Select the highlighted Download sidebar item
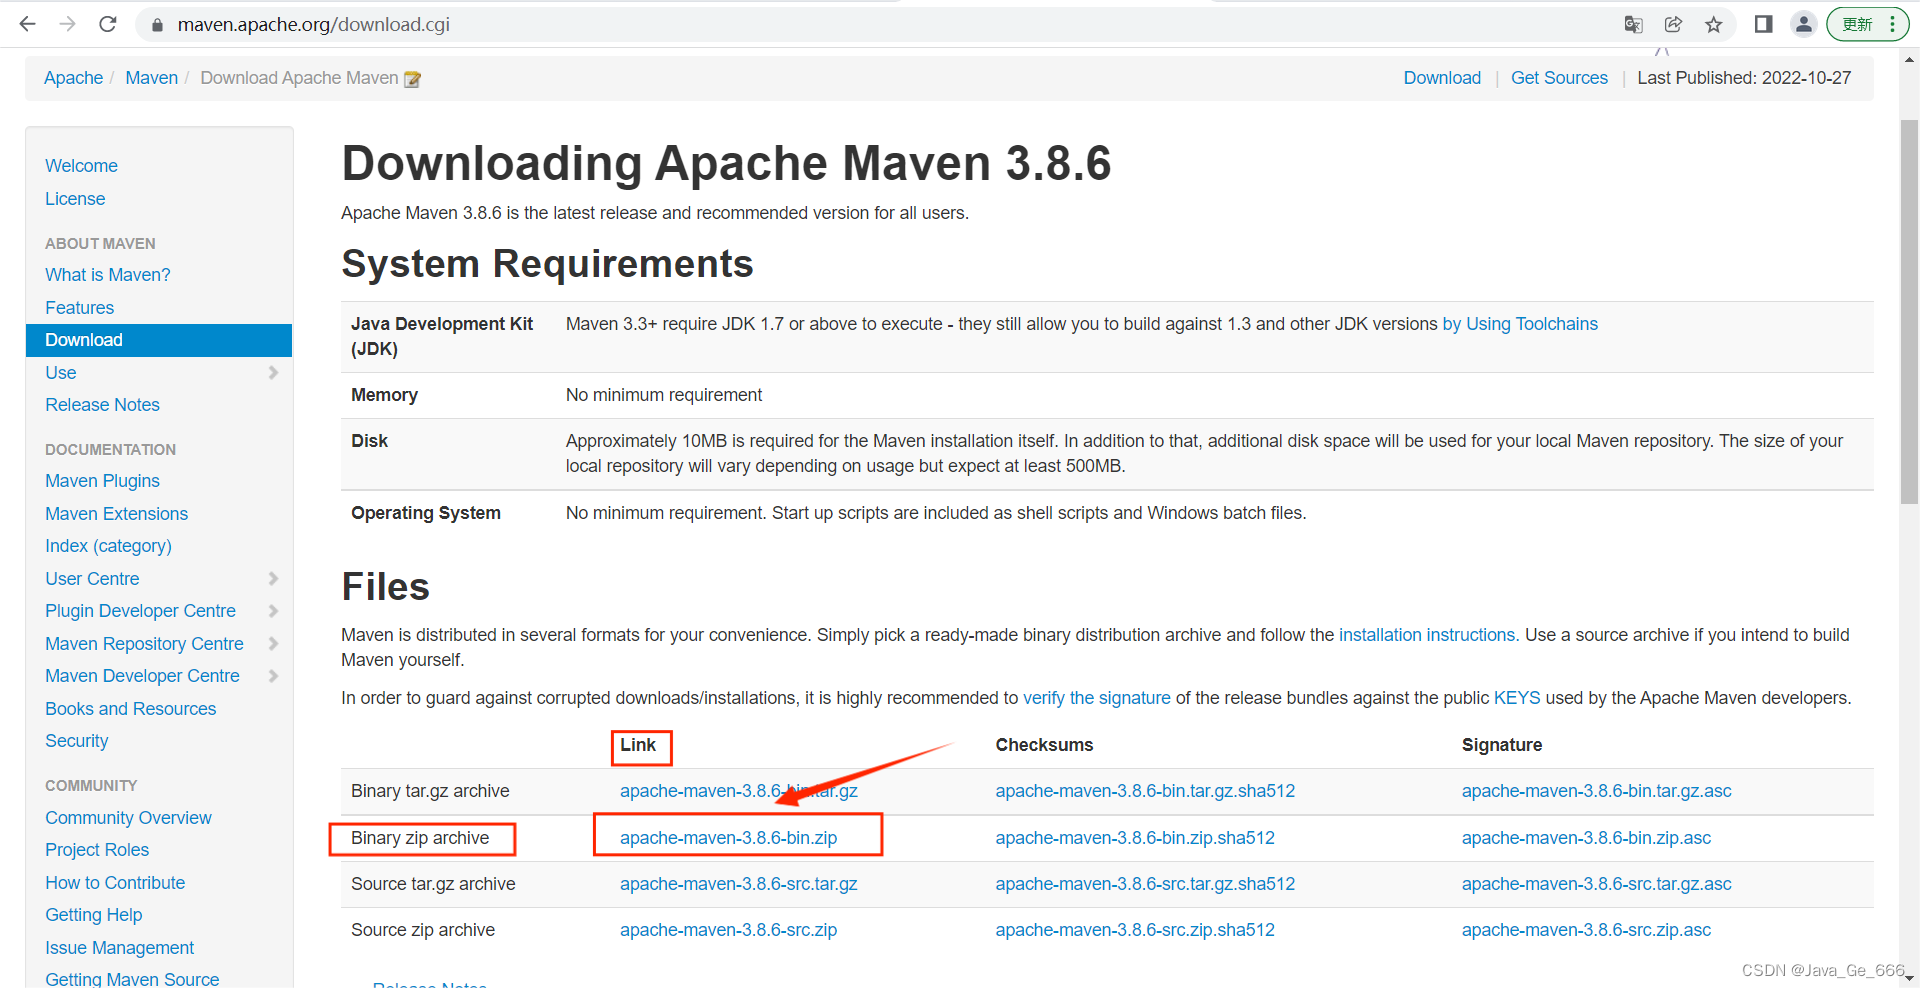 point(159,340)
